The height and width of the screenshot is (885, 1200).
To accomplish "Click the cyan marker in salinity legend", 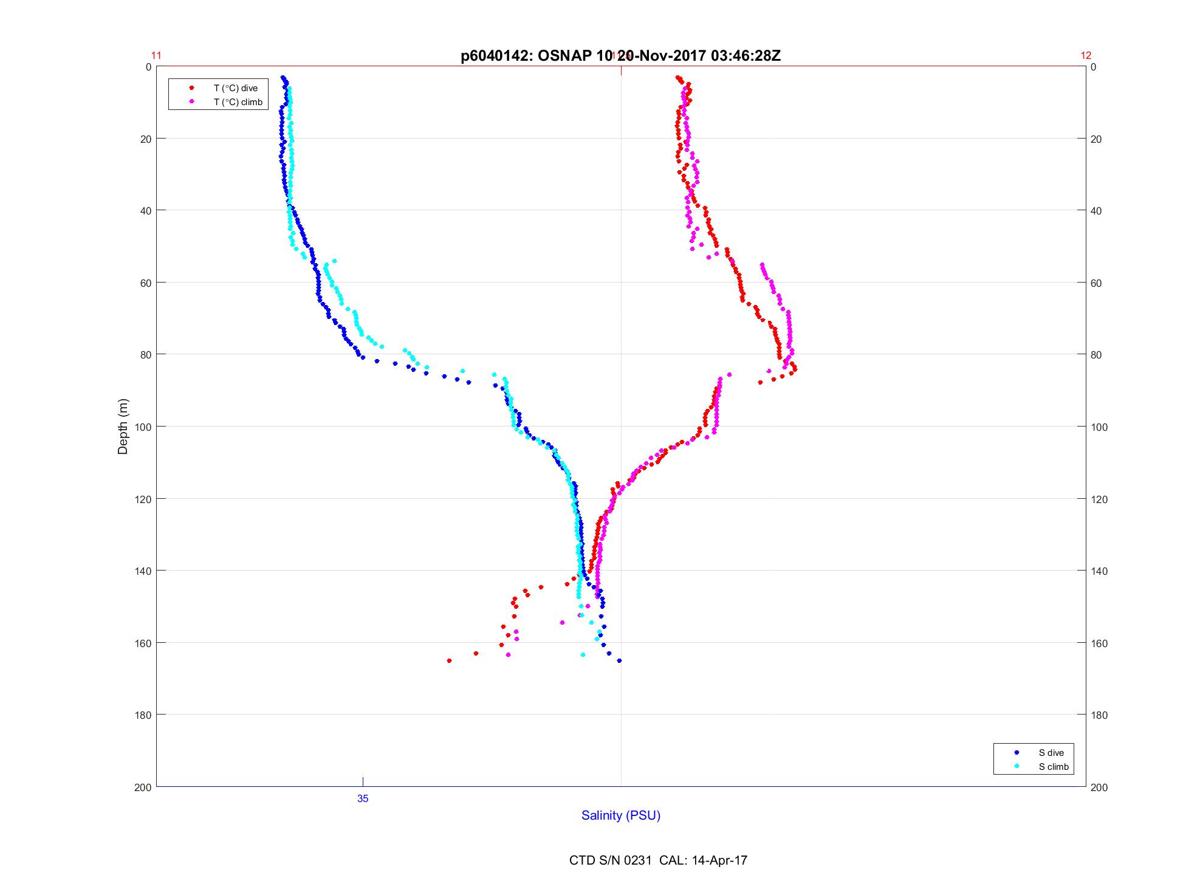I will coord(1016,766).
